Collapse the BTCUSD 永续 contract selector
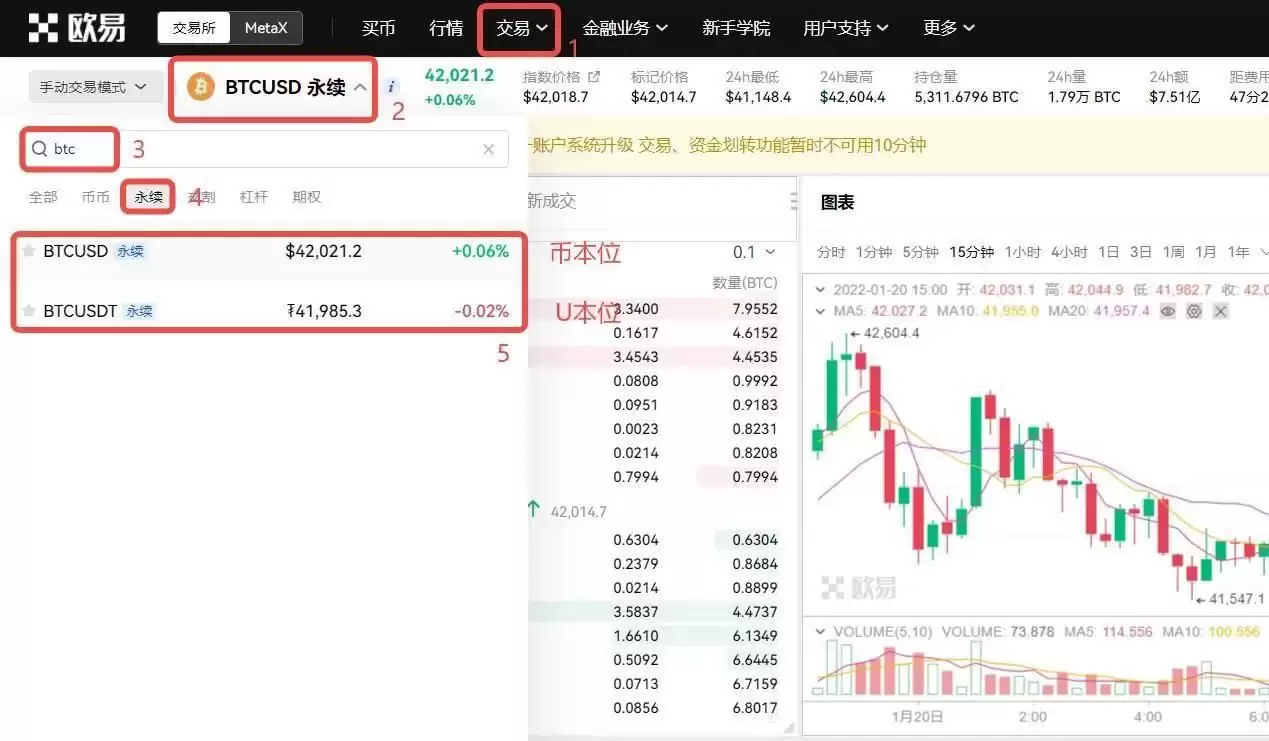 (360, 87)
